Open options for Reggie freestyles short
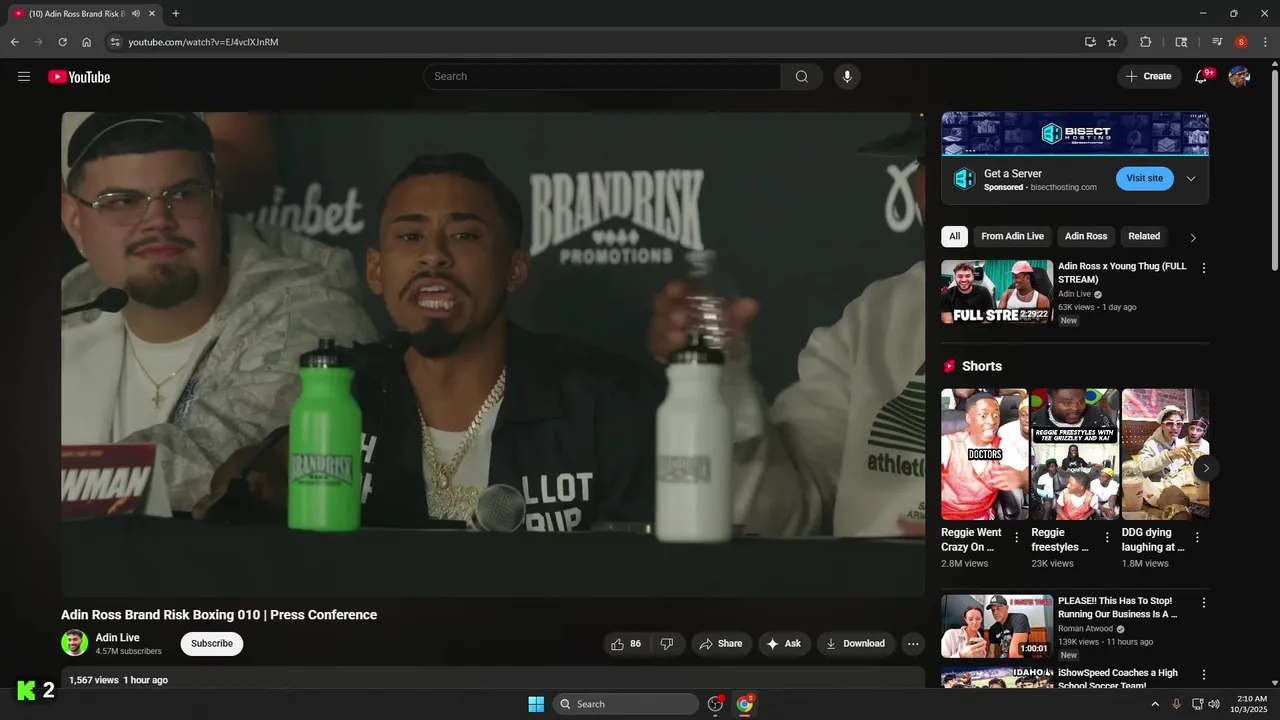Image resolution: width=1280 pixels, height=720 pixels. pyautogui.click(x=1107, y=538)
